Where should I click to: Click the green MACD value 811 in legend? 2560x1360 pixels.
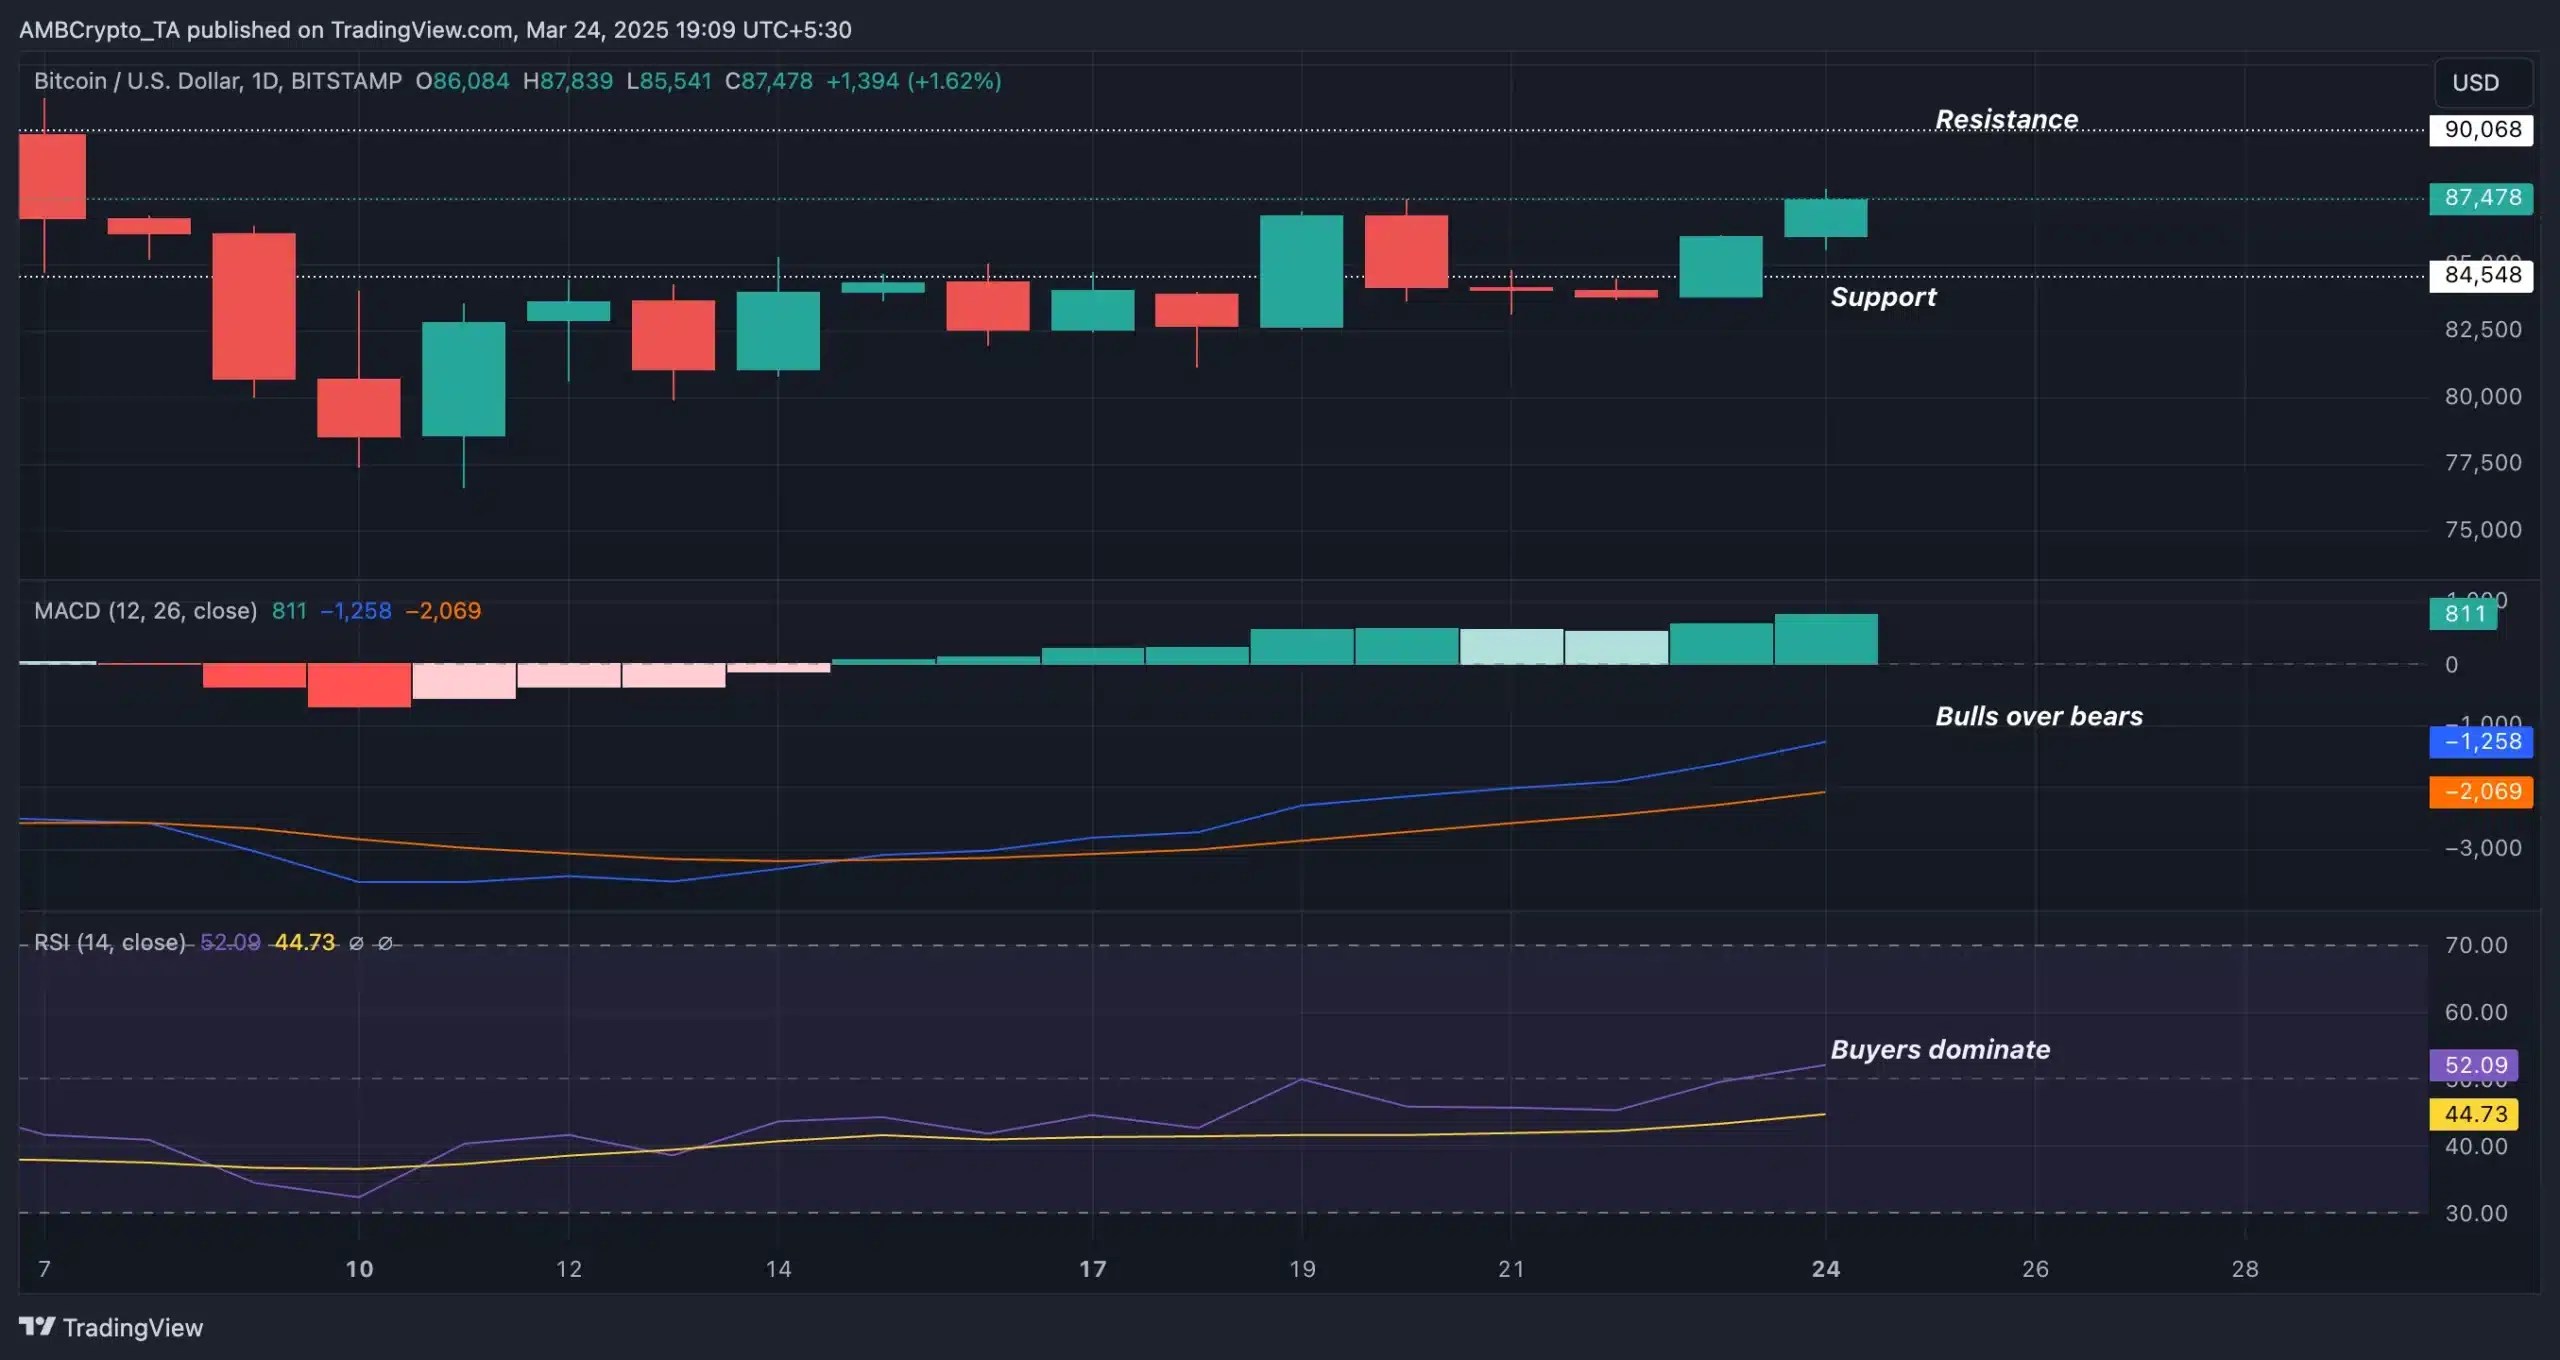tap(288, 611)
